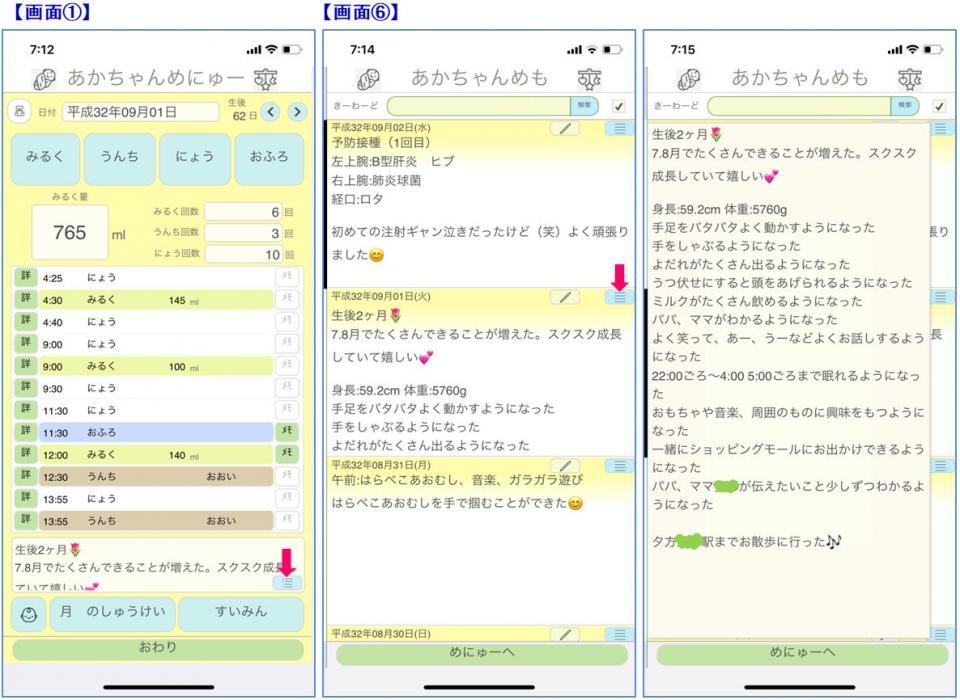
Task: Tap the うんち record button
Action: coord(119,159)
